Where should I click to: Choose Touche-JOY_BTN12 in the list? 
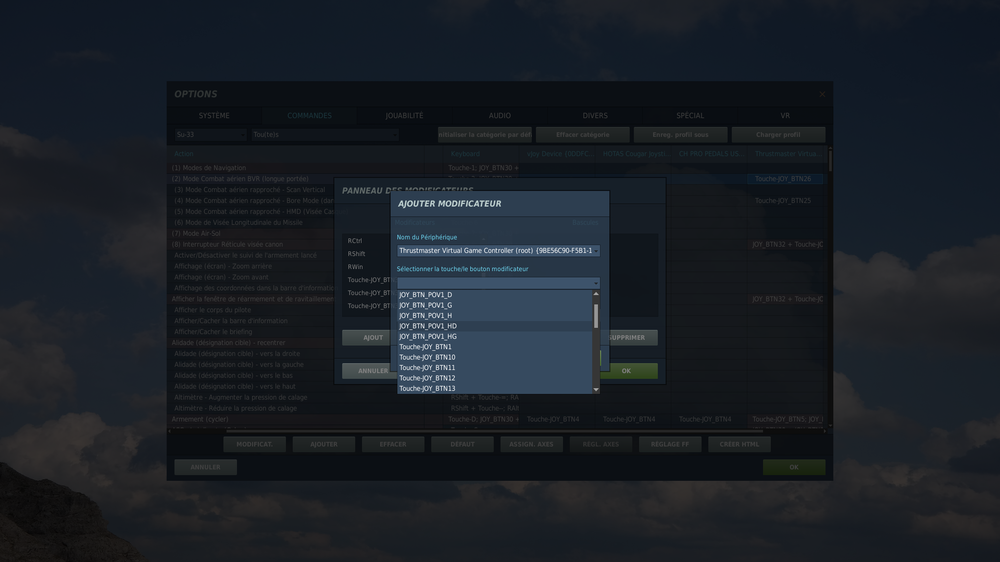494,378
